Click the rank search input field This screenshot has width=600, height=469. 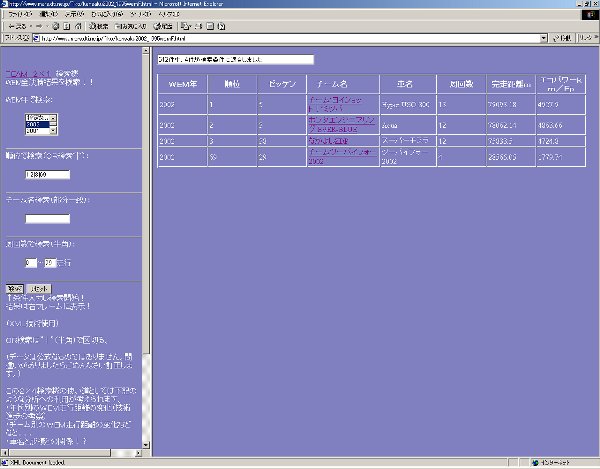47,174
